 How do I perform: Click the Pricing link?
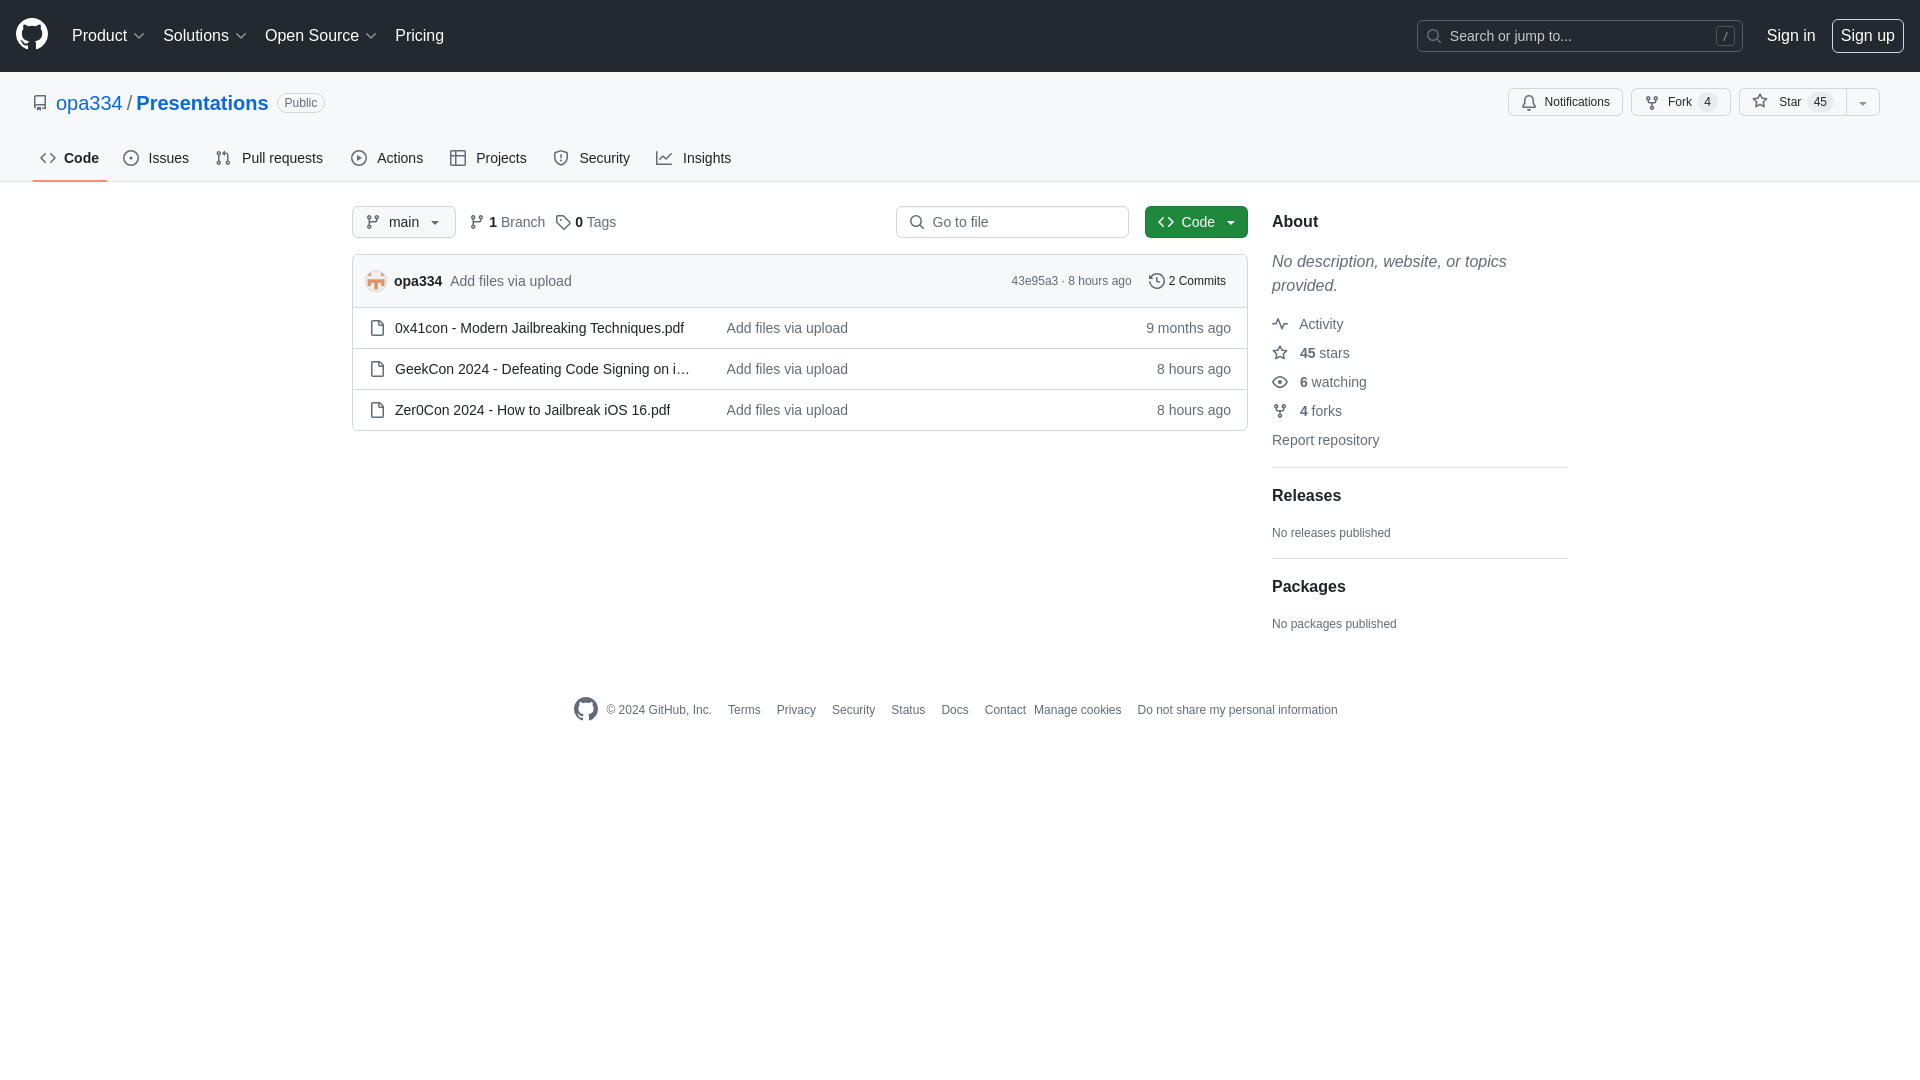point(419,36)
